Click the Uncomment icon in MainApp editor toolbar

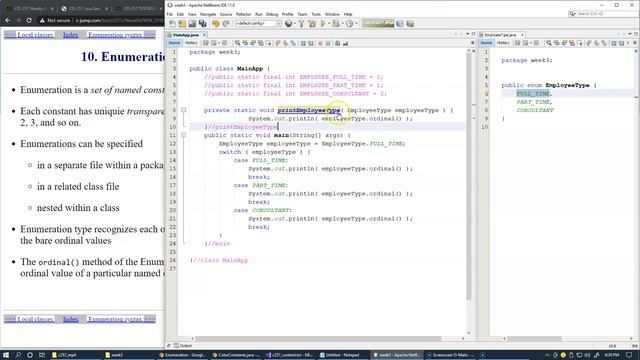coord(345,43)
